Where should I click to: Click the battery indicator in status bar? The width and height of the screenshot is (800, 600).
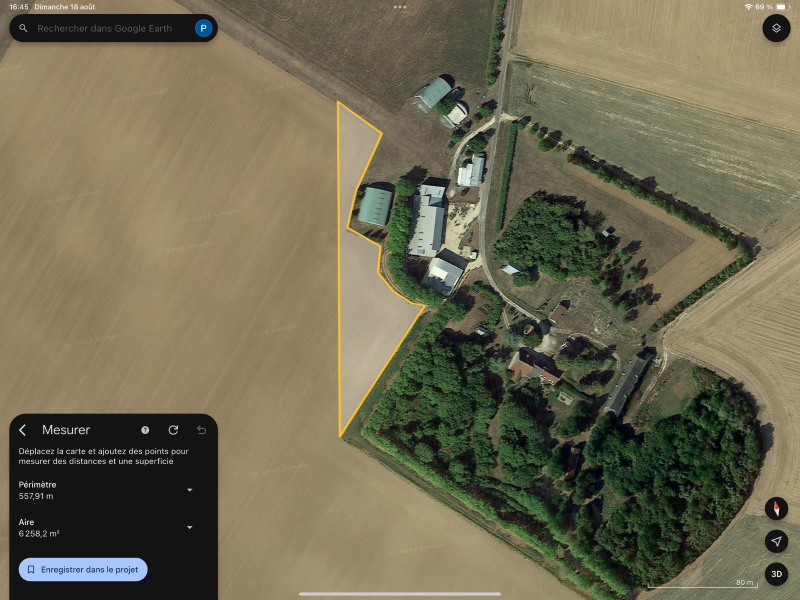(x=783, y=7)
